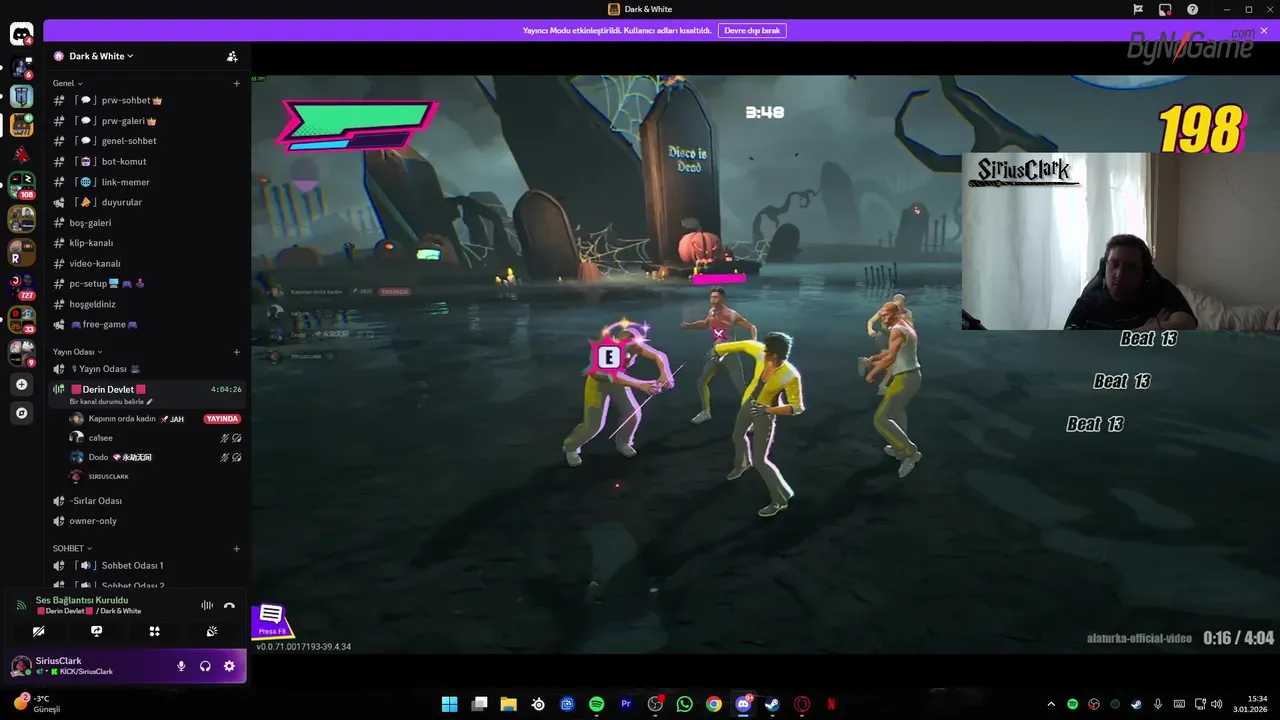
Task: Click the Windows Start button
Action: [450, 704]
